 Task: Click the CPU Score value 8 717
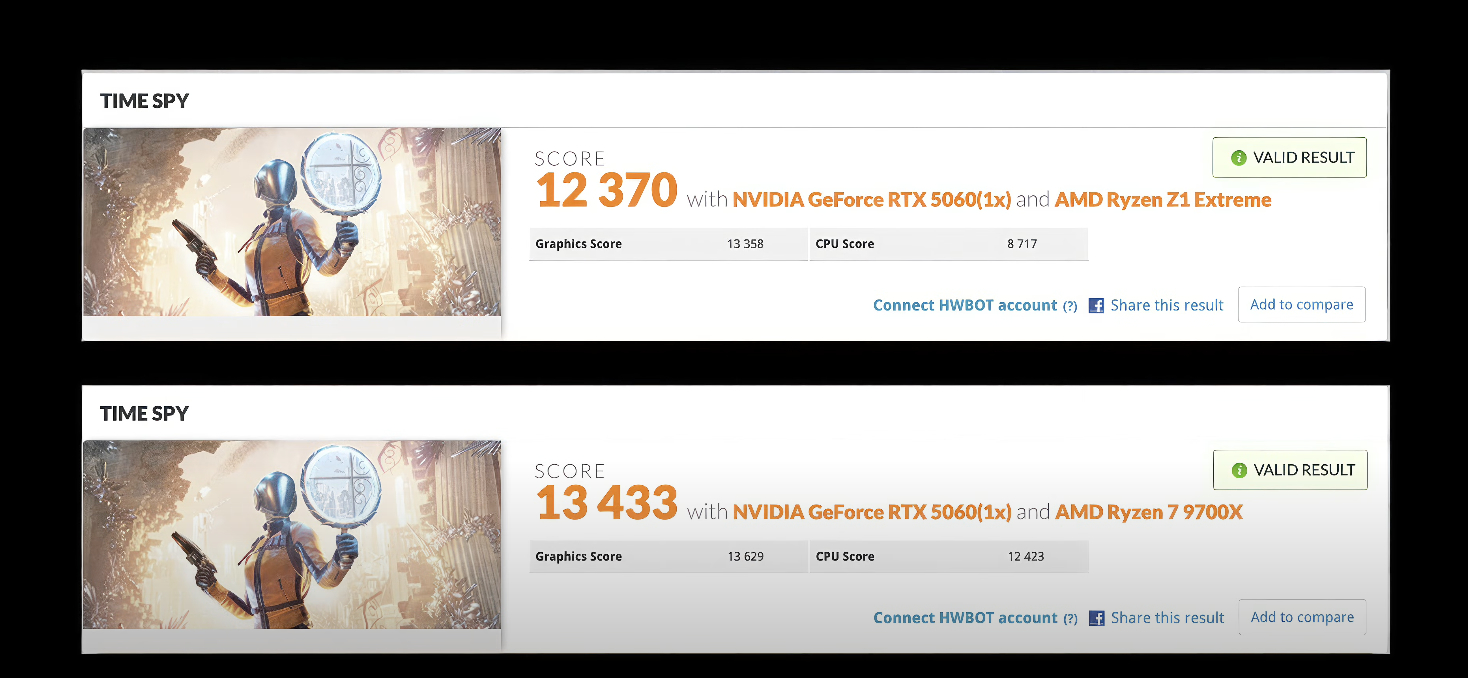tap(1021, 244)
